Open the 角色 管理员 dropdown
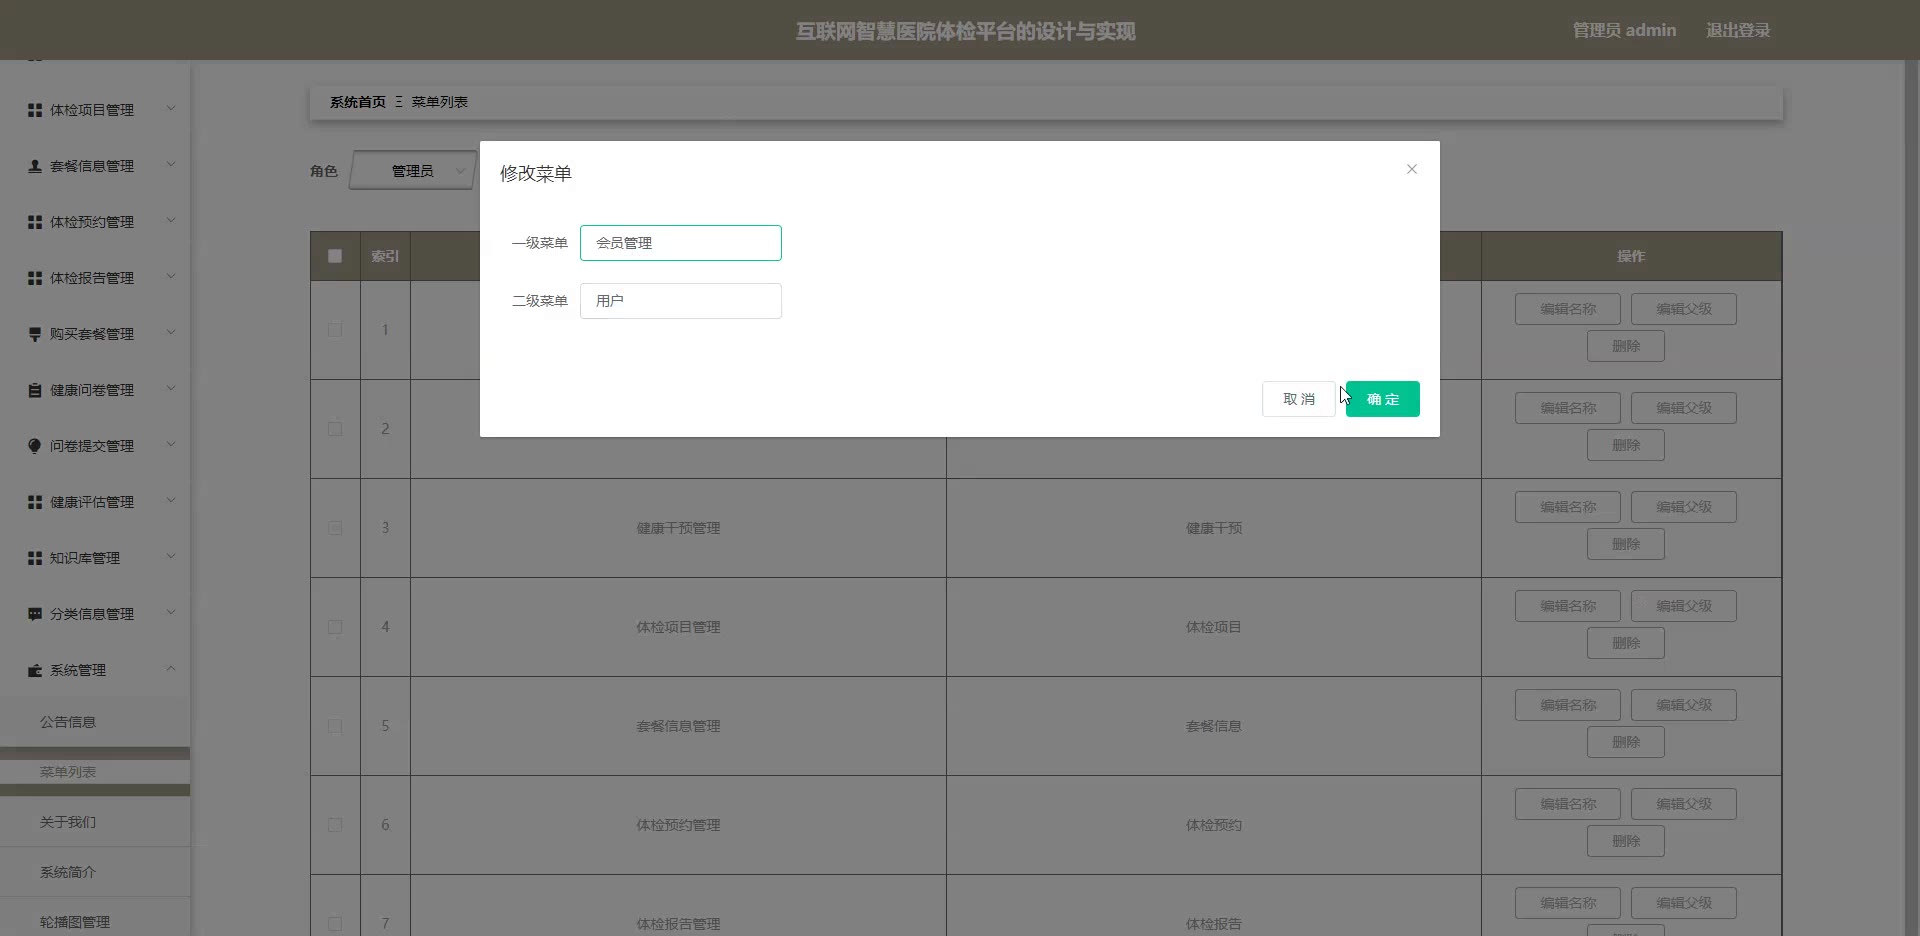Screen dimensions: 1920x936 [x=413, y=171]
